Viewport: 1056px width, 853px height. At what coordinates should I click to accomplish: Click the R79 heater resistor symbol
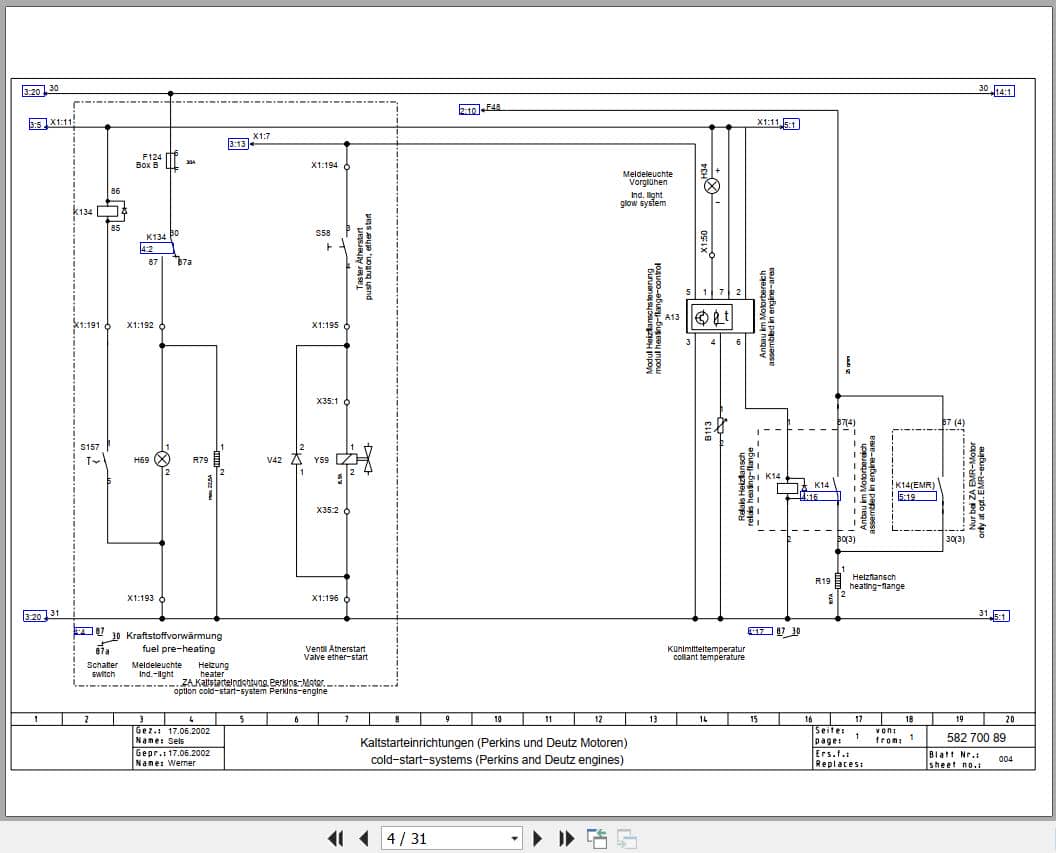tap(217, 459)
